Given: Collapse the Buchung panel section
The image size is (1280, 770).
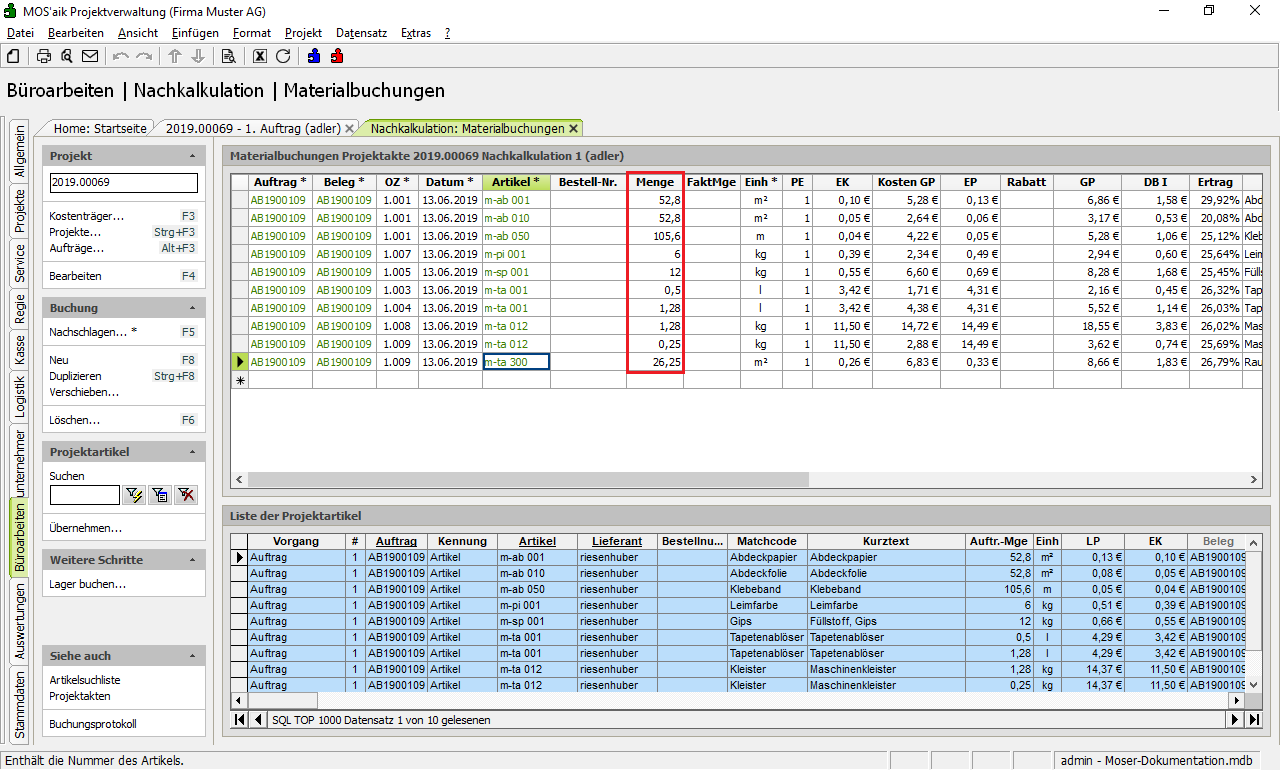Looking at the screenshot, I should point(192,308).
